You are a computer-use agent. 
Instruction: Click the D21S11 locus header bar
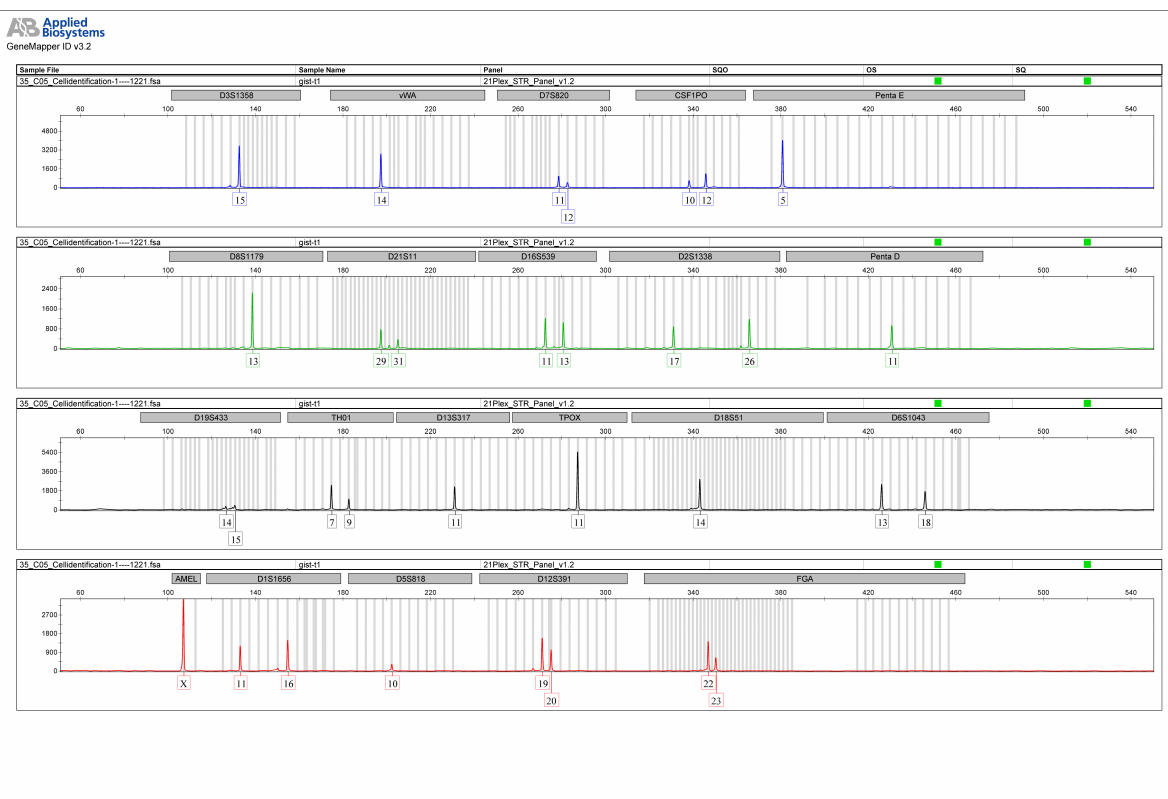coord(402,256)
